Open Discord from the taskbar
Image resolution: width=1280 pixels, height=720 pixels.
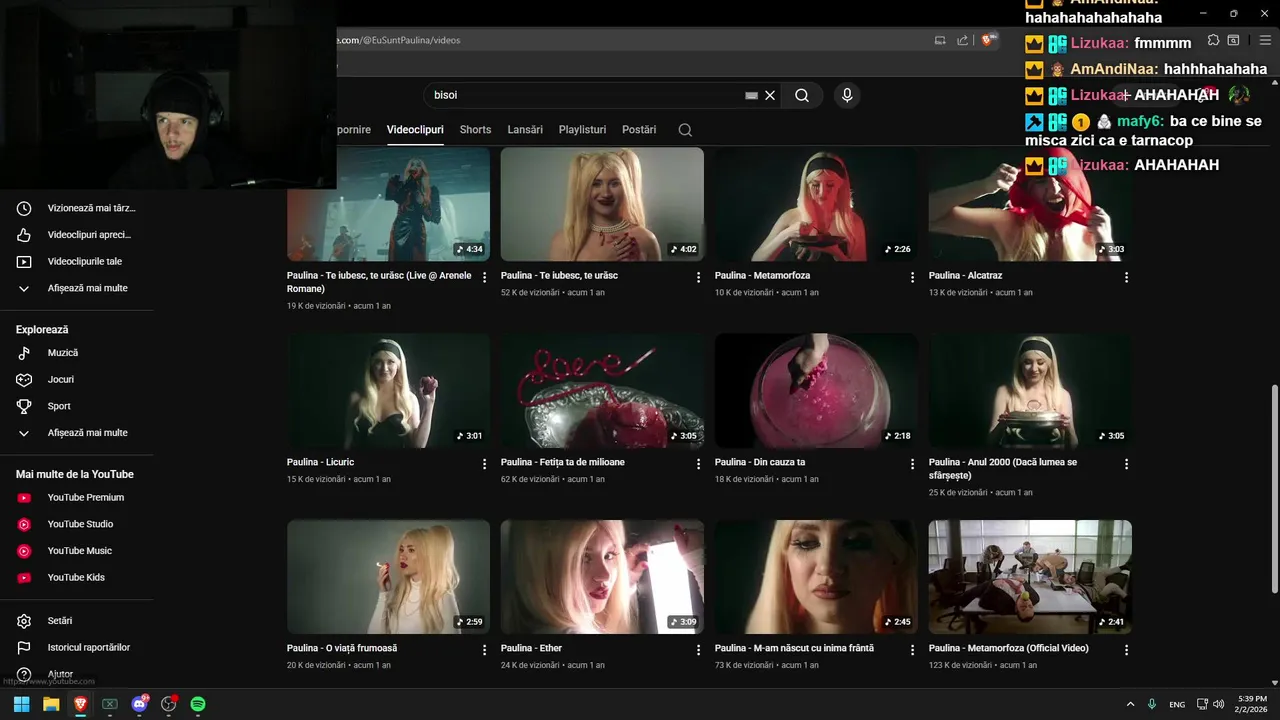(x=139, y=704)
